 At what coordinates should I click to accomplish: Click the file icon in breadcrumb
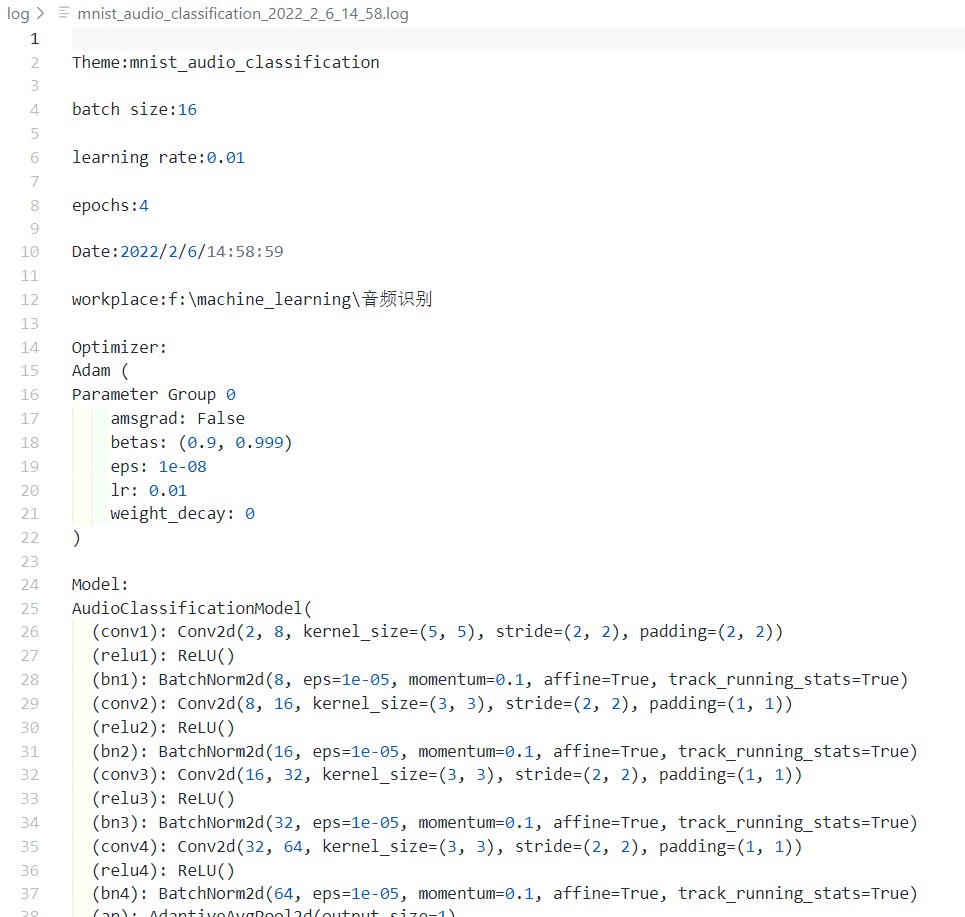[x=64, y=13]
